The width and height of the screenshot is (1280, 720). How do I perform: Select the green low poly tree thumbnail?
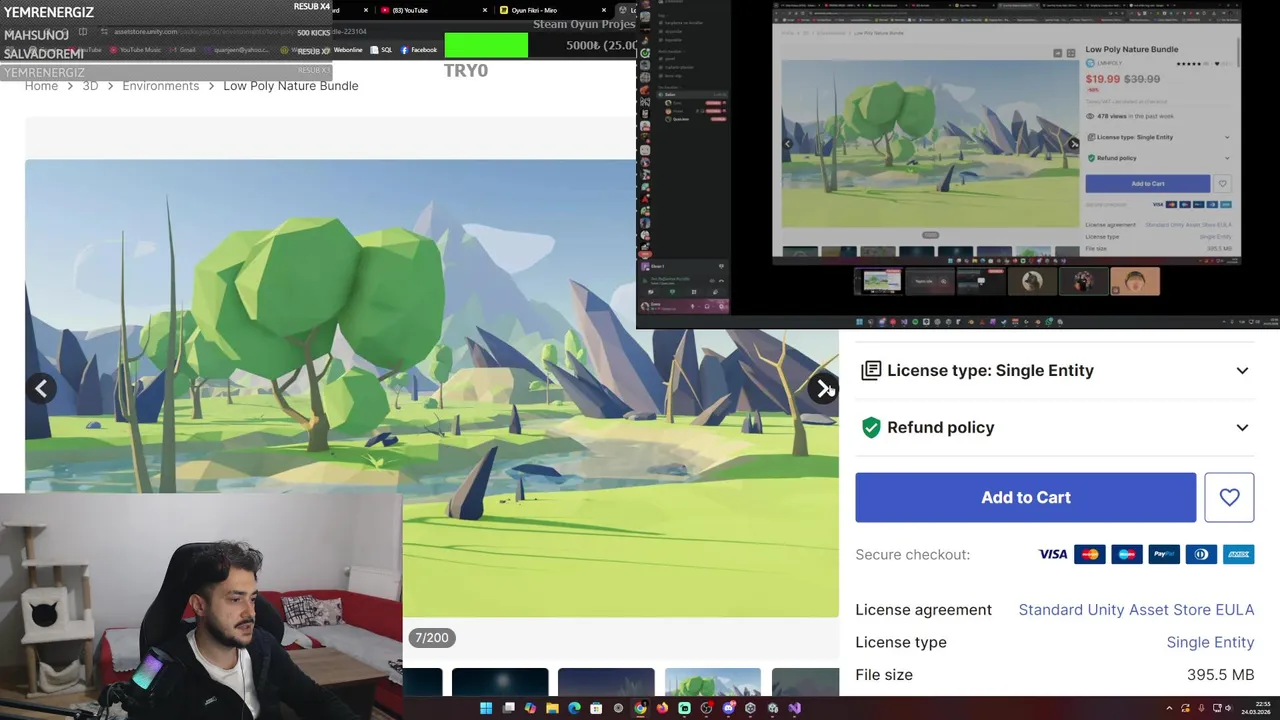pyautogui.click(x=712, y=681)
